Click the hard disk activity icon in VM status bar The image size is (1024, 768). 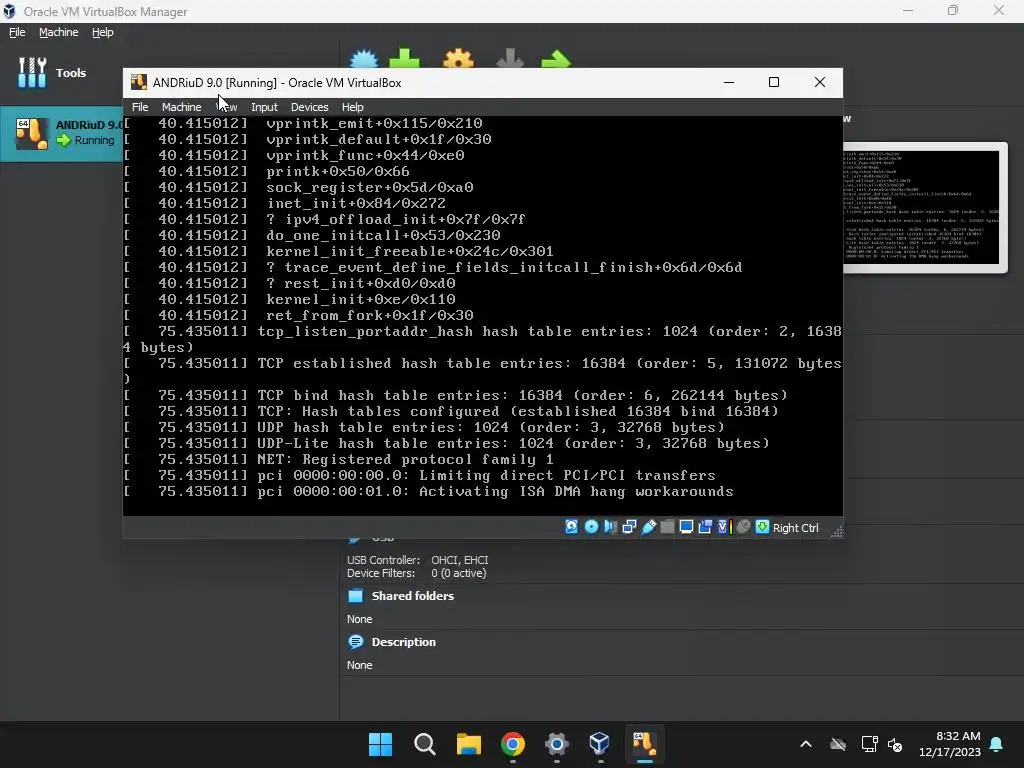pos(571,527)
